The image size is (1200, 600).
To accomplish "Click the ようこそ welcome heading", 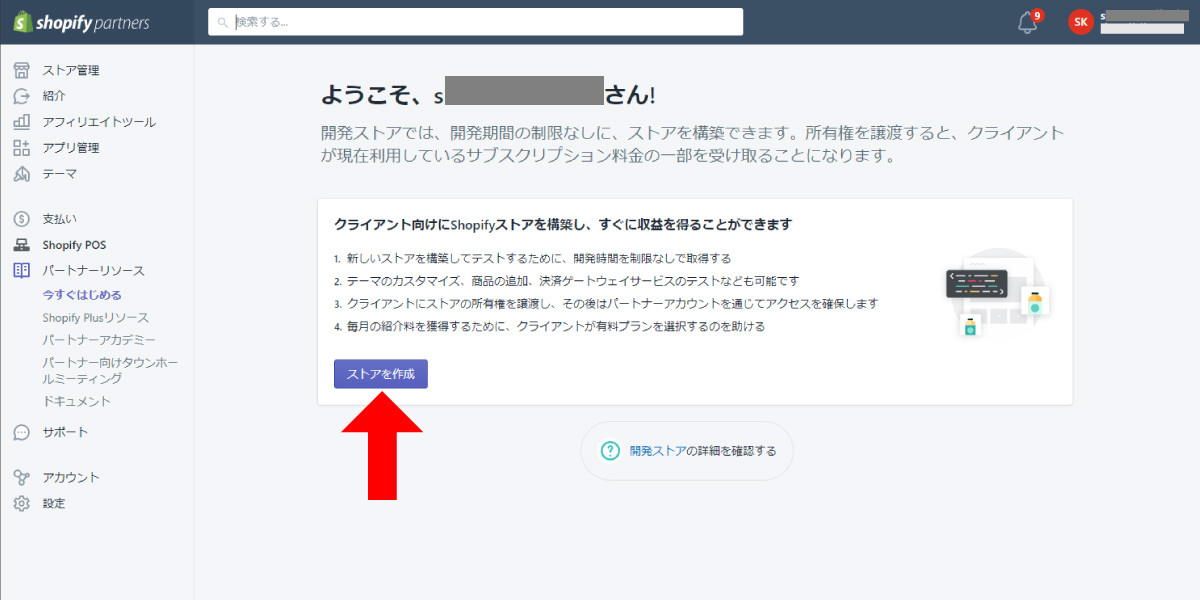I will (489, 95).
